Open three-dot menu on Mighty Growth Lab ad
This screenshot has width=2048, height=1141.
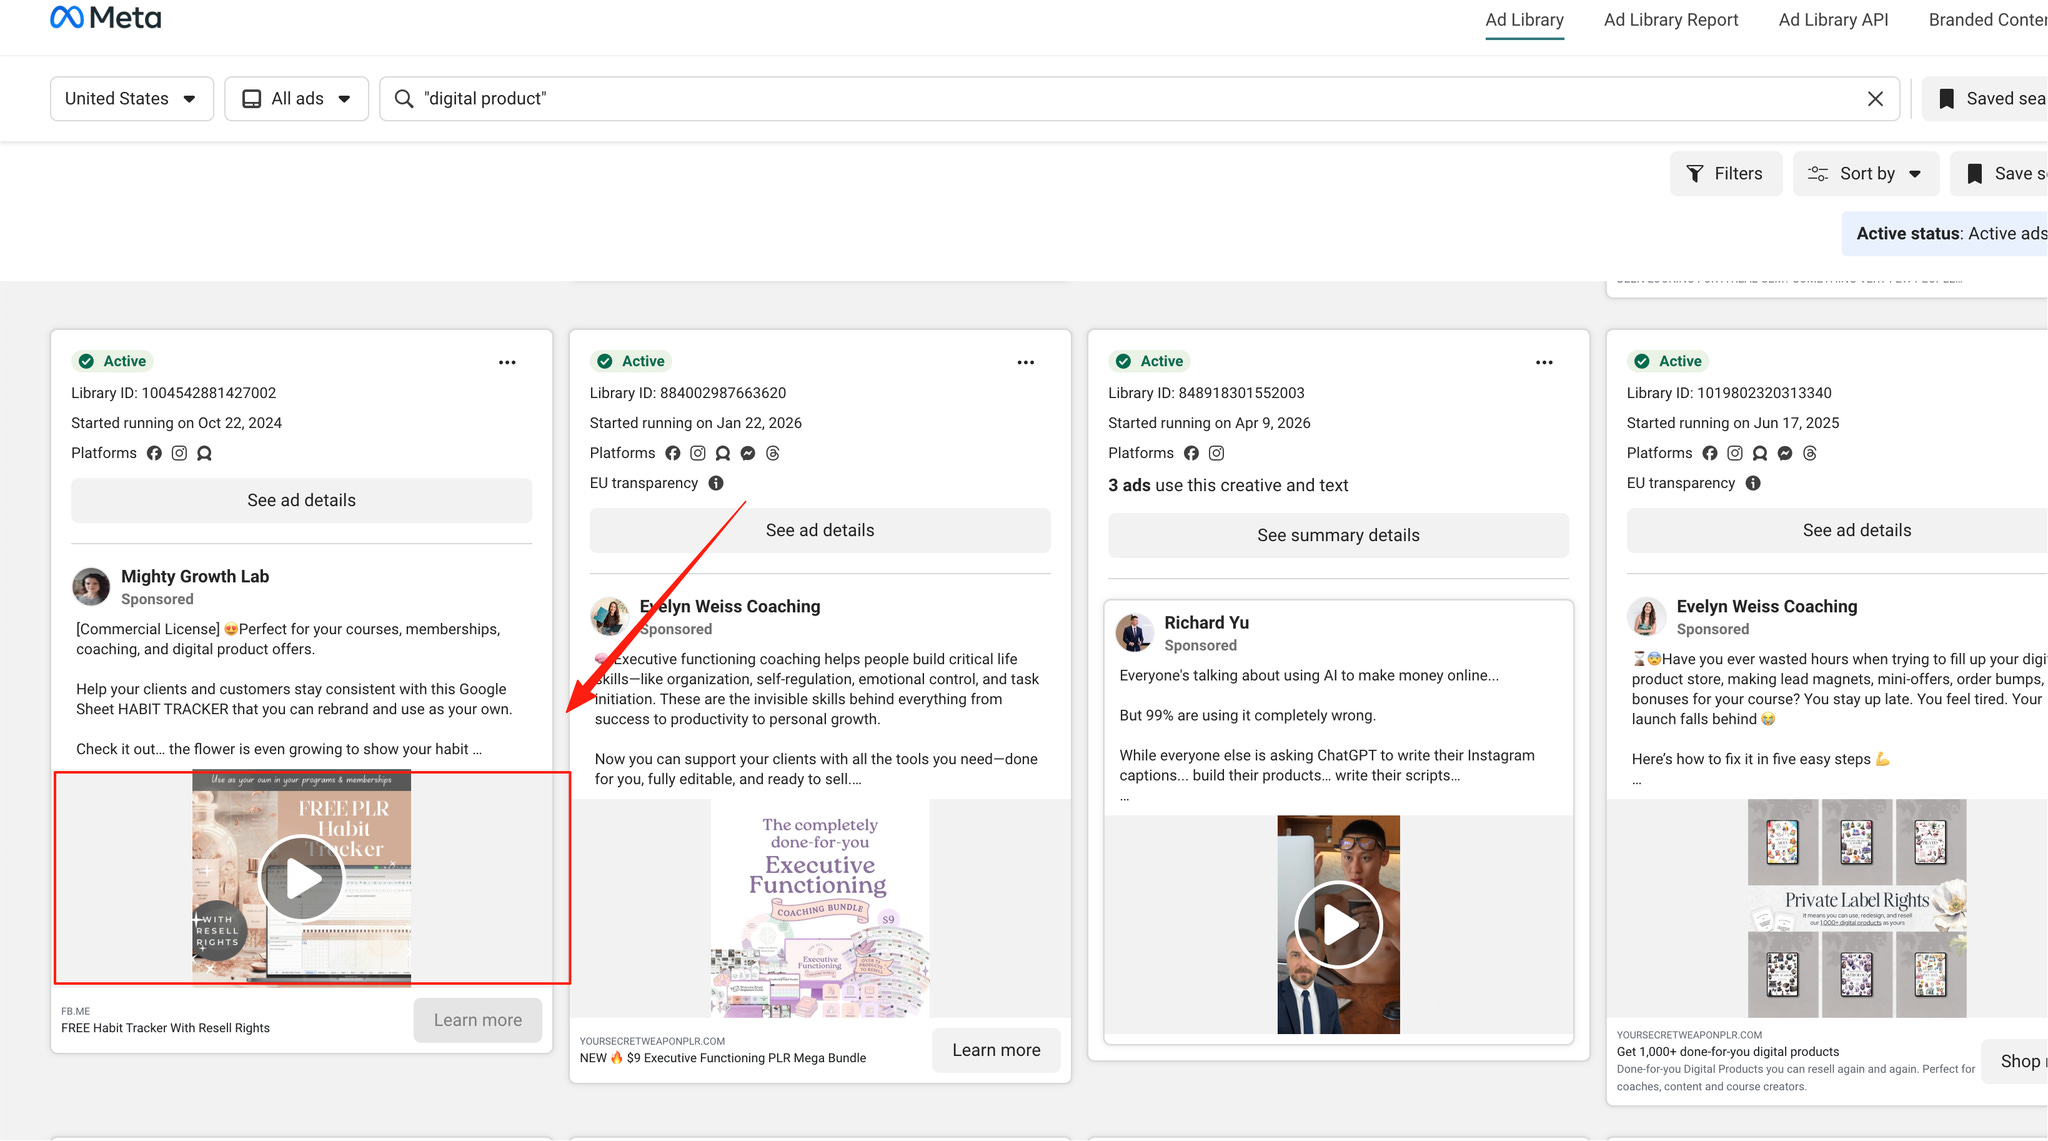tap(507, 362)
